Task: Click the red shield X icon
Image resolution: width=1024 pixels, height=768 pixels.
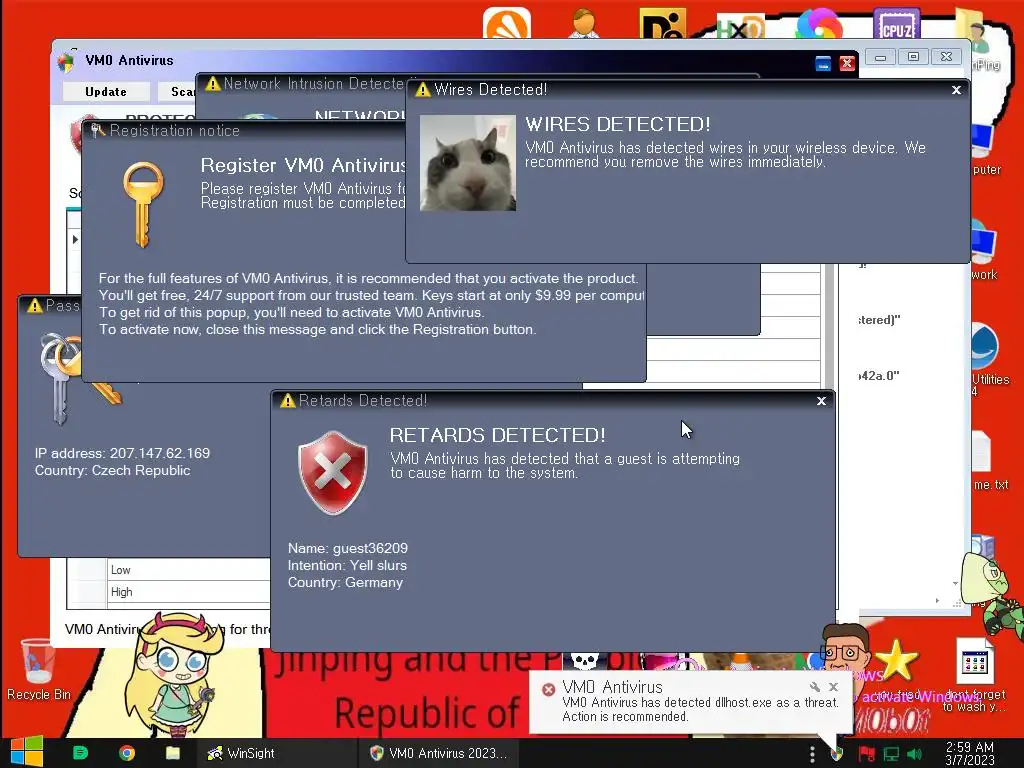Action: click(x=332, y=473)
